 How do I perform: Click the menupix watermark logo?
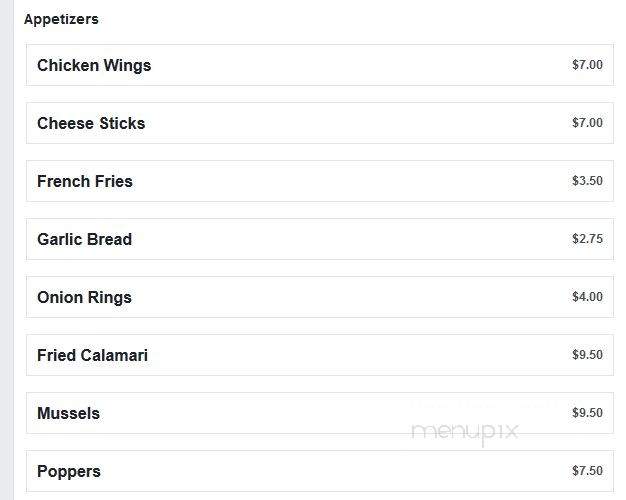pos(465,434)
